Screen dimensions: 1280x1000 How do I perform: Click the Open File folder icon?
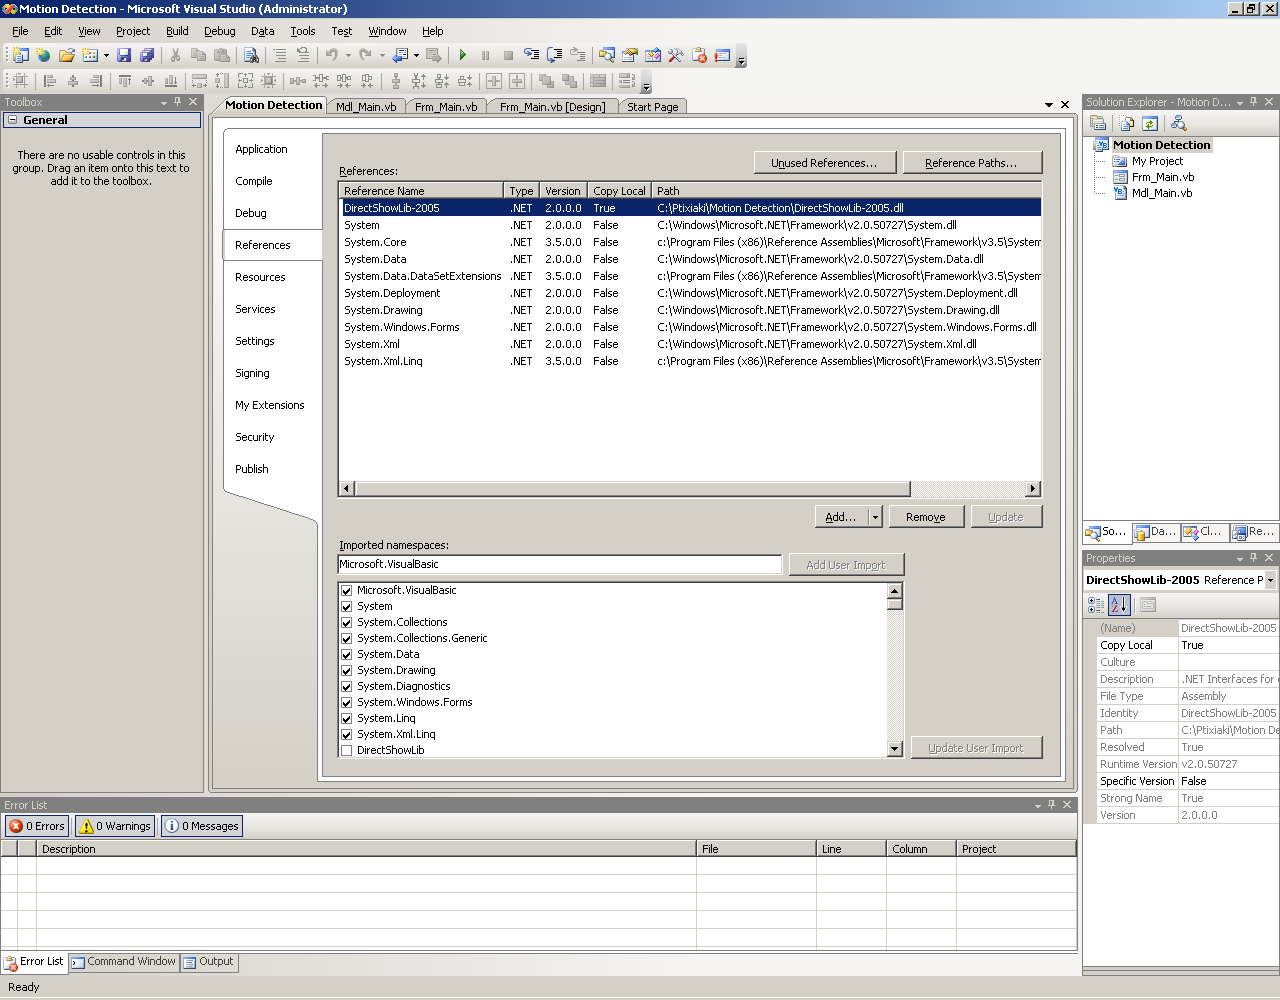point(67,55)
